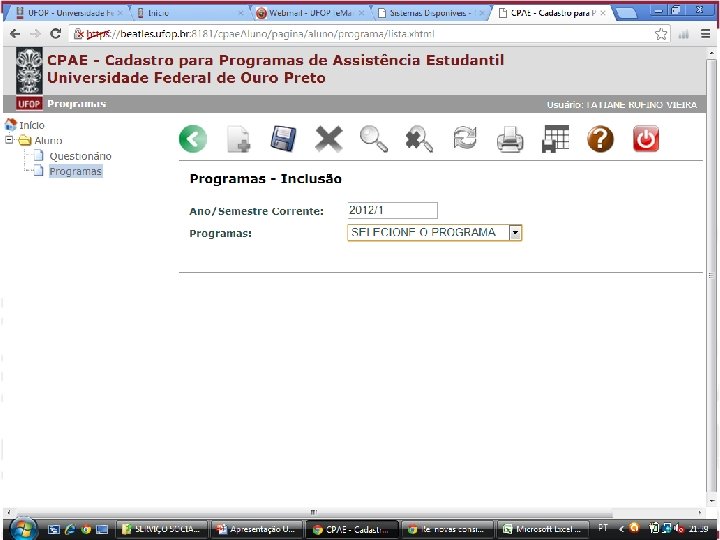
Task: Open Questionário tree item
Action: pos(80,156)
